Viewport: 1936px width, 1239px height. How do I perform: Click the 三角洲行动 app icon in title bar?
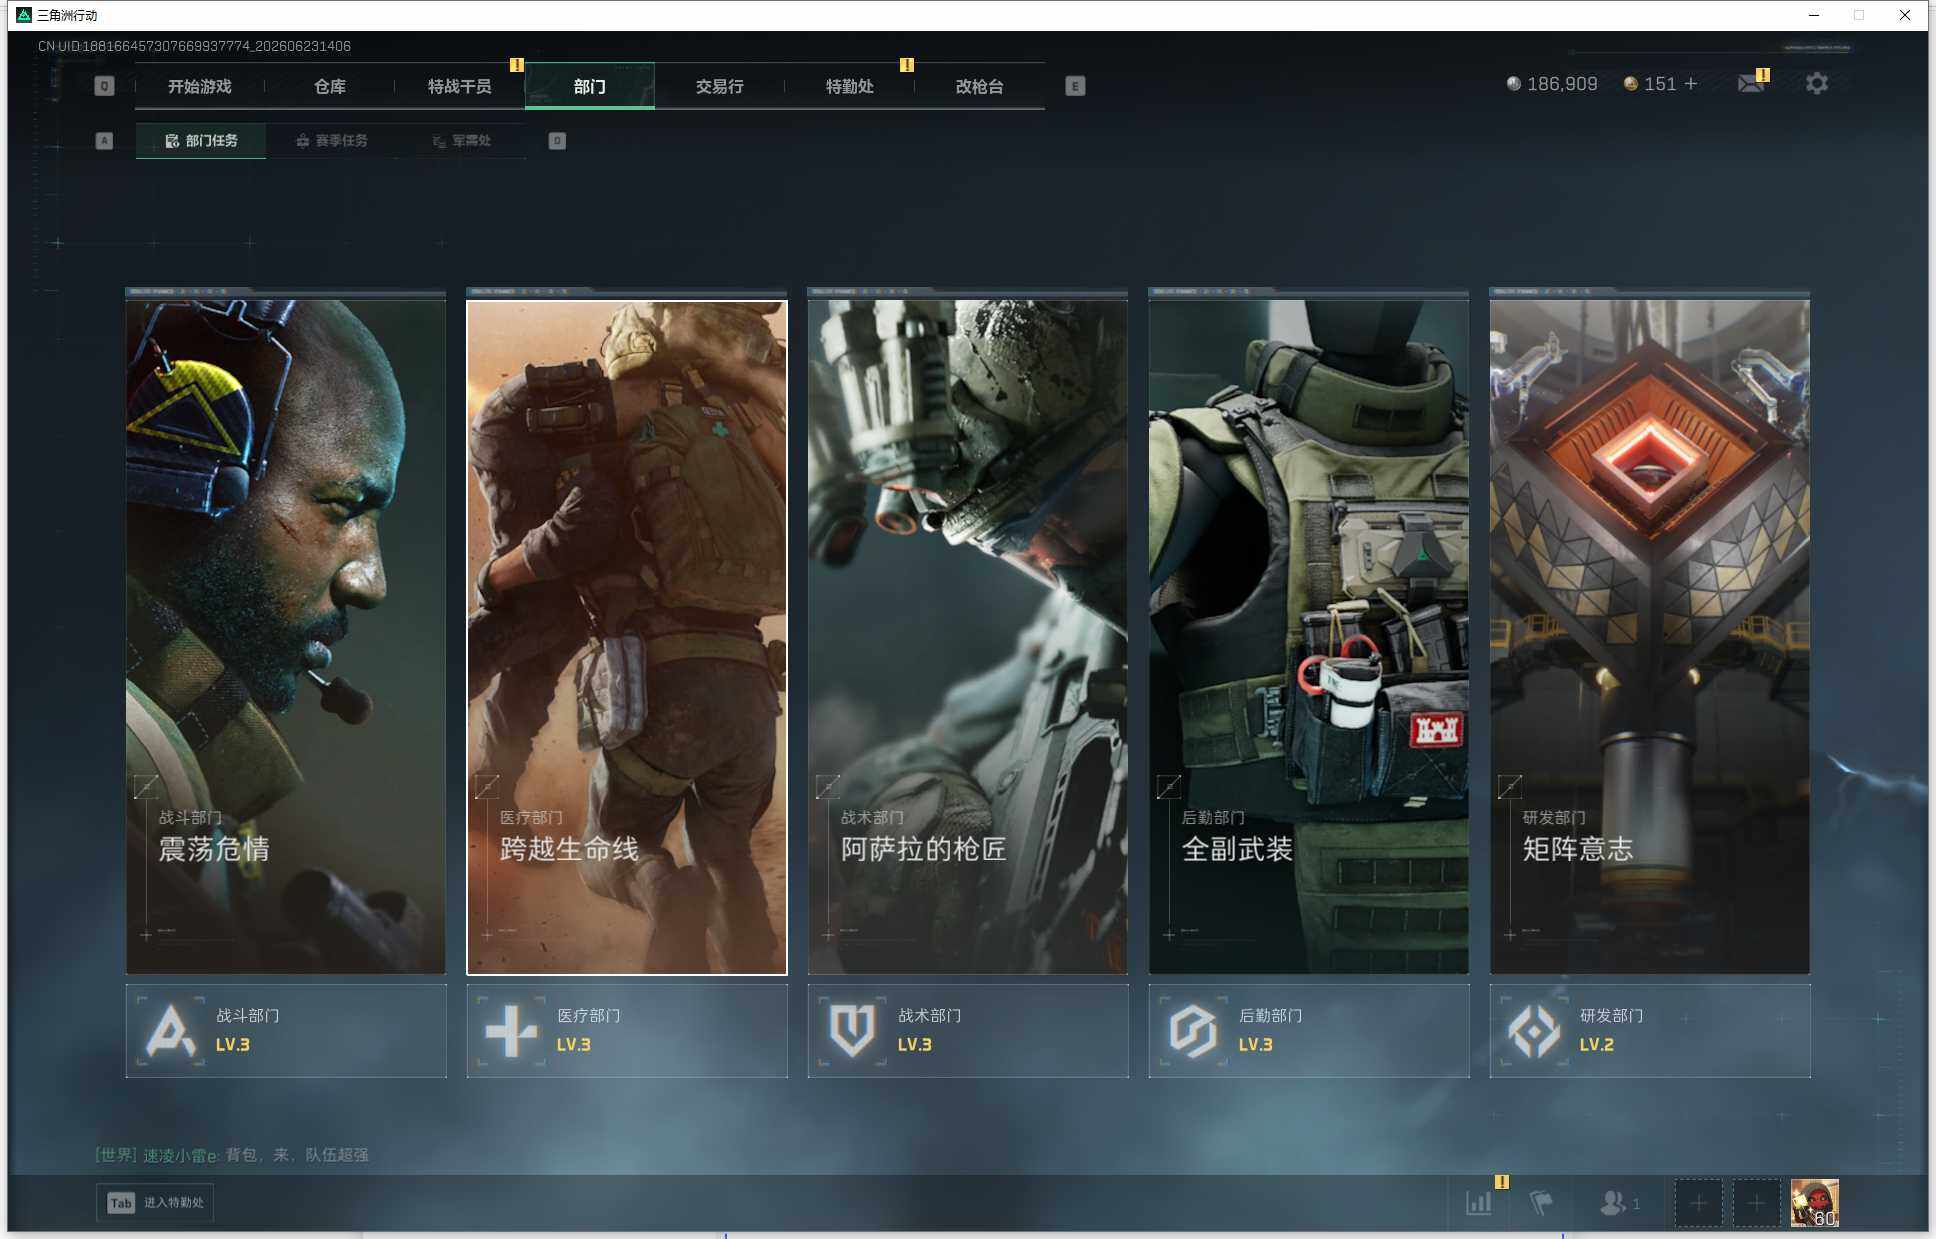tap(24, 15)
